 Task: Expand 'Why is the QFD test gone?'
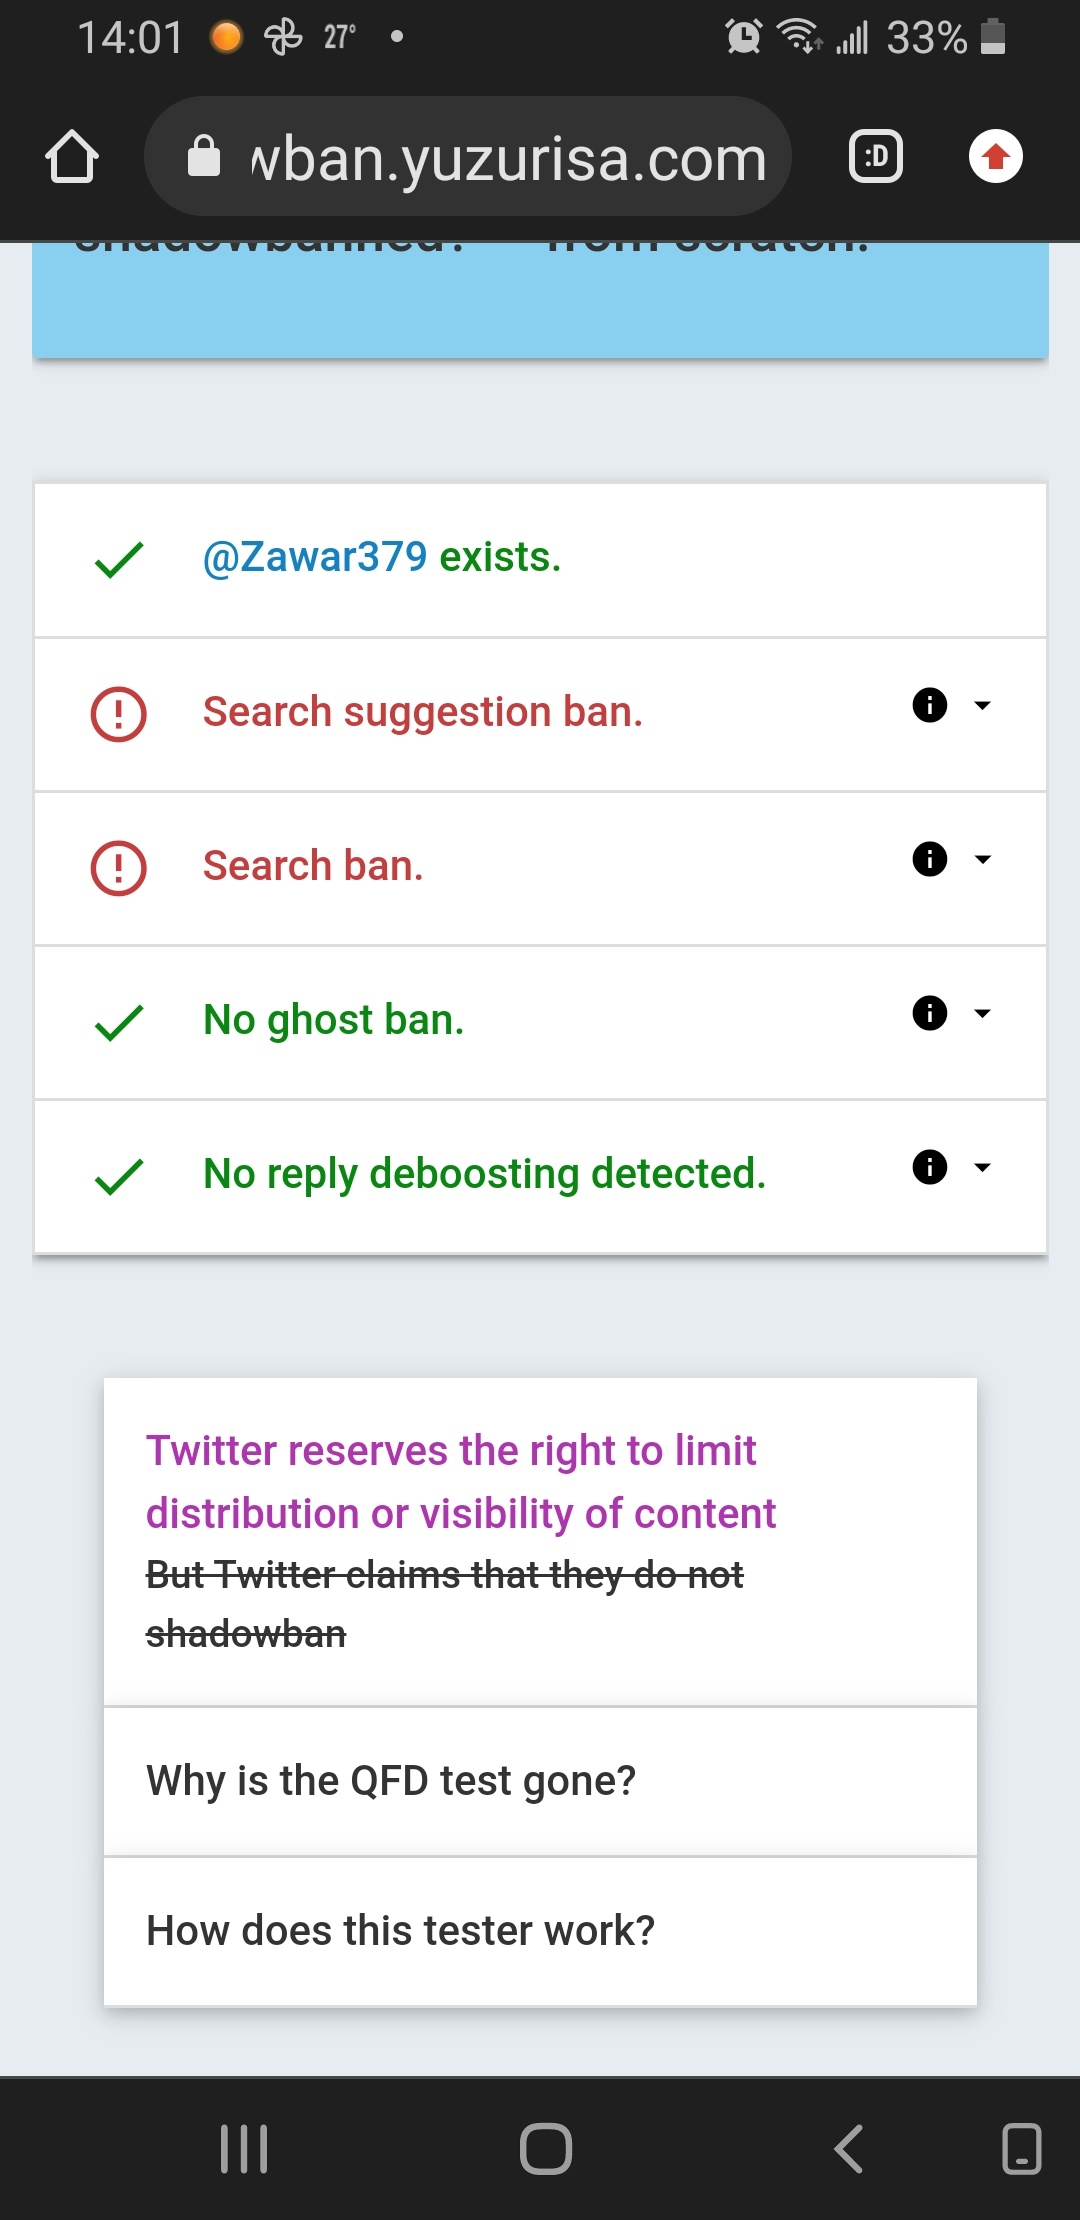point(540,1782)
